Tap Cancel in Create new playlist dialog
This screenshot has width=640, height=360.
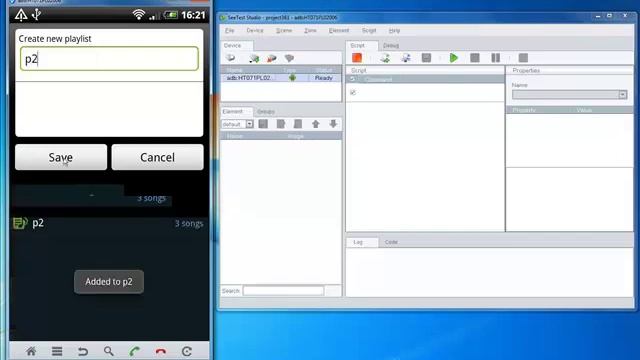coord(157,157)
